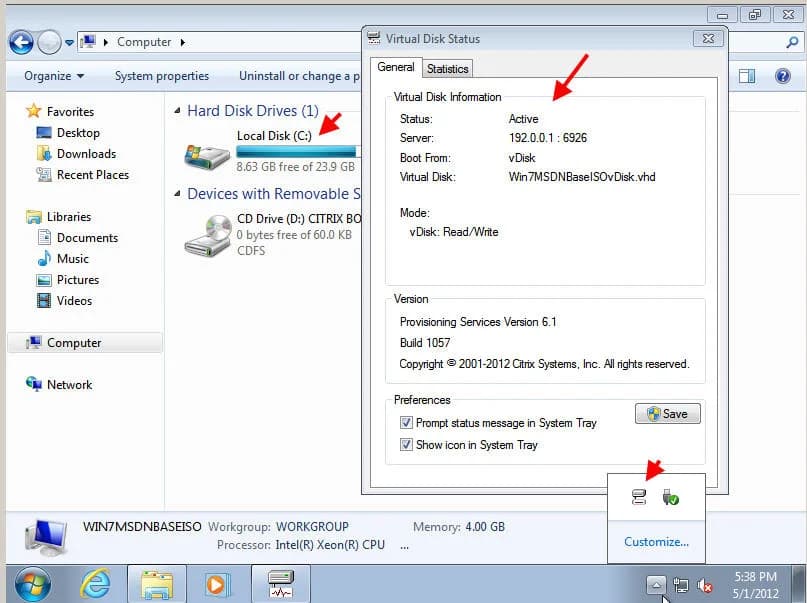This screenshot has height=603, width=807.
Task: Select the CD Drive (D:) icon
Action: click(207, 236)
